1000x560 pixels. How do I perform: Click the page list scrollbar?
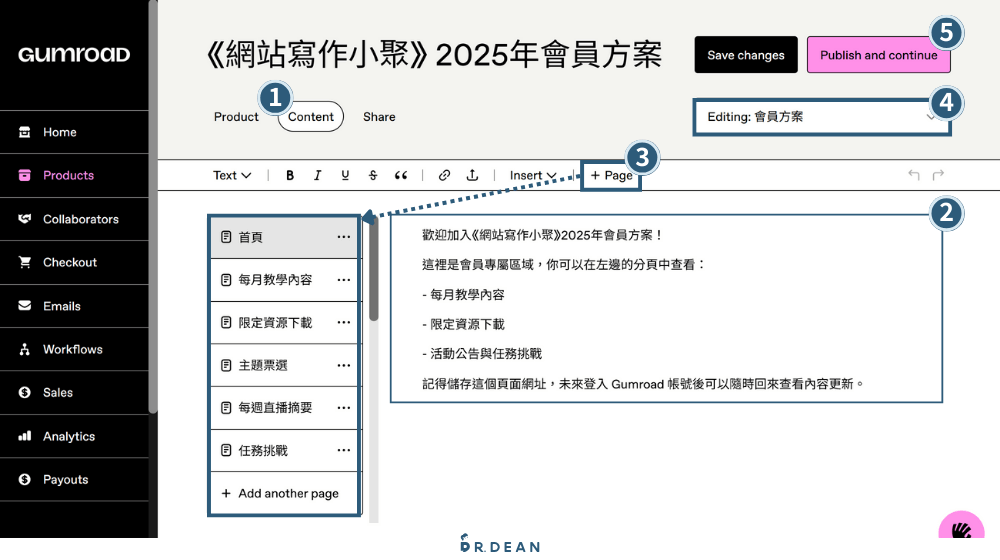coord(374,270)
